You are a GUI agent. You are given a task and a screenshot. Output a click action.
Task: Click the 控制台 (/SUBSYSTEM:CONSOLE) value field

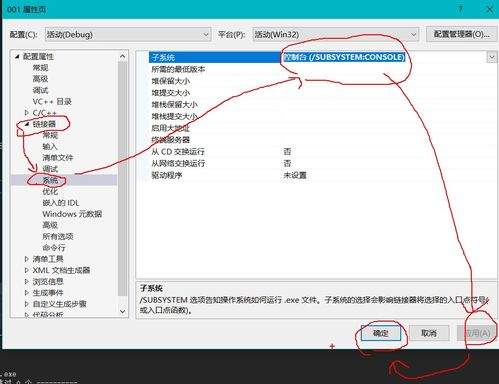(x=344, y=57)
